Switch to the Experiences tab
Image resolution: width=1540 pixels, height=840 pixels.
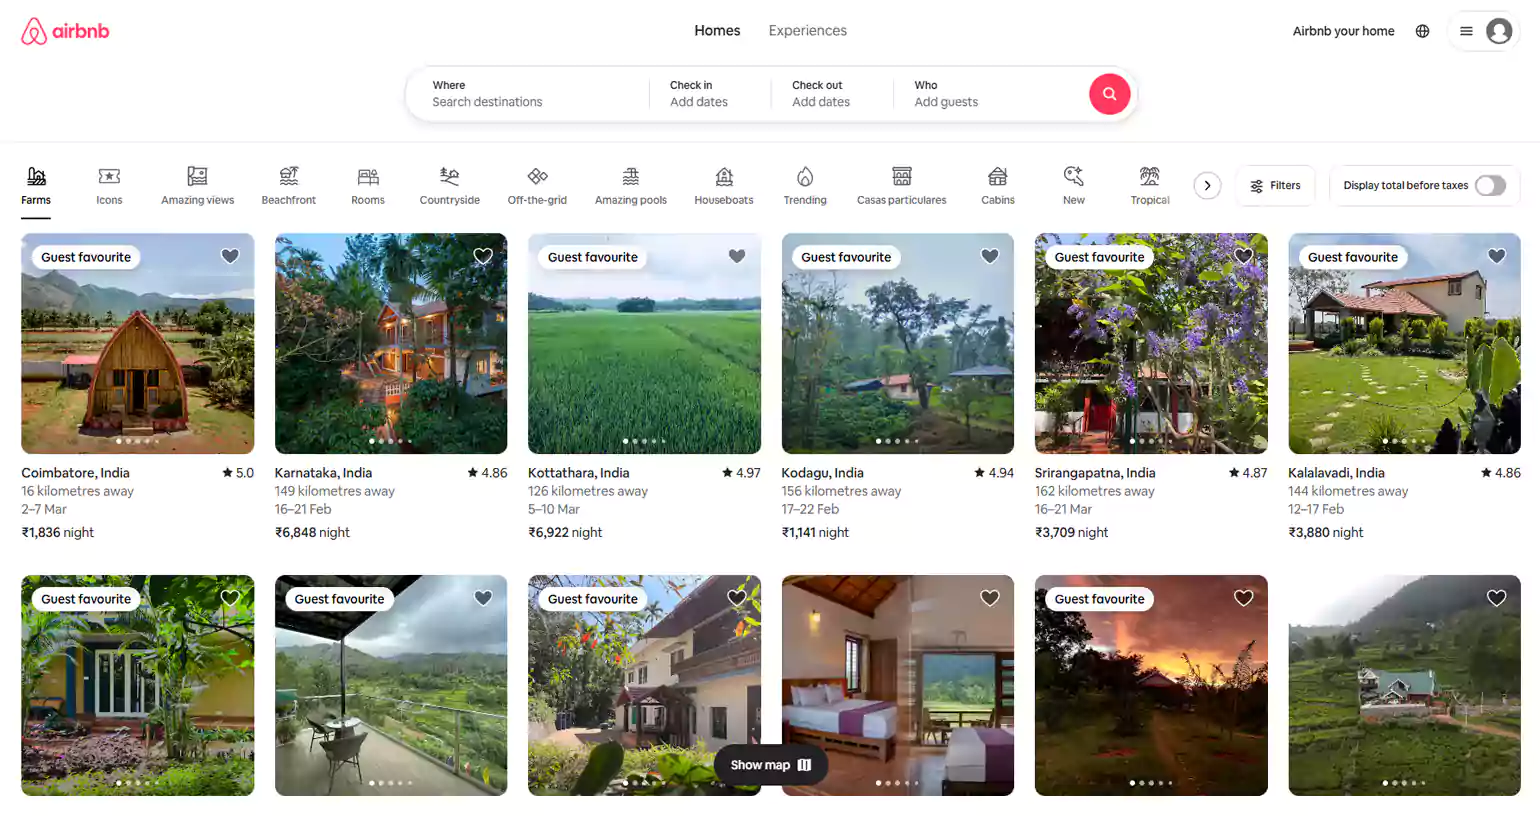tap(807, 30)
